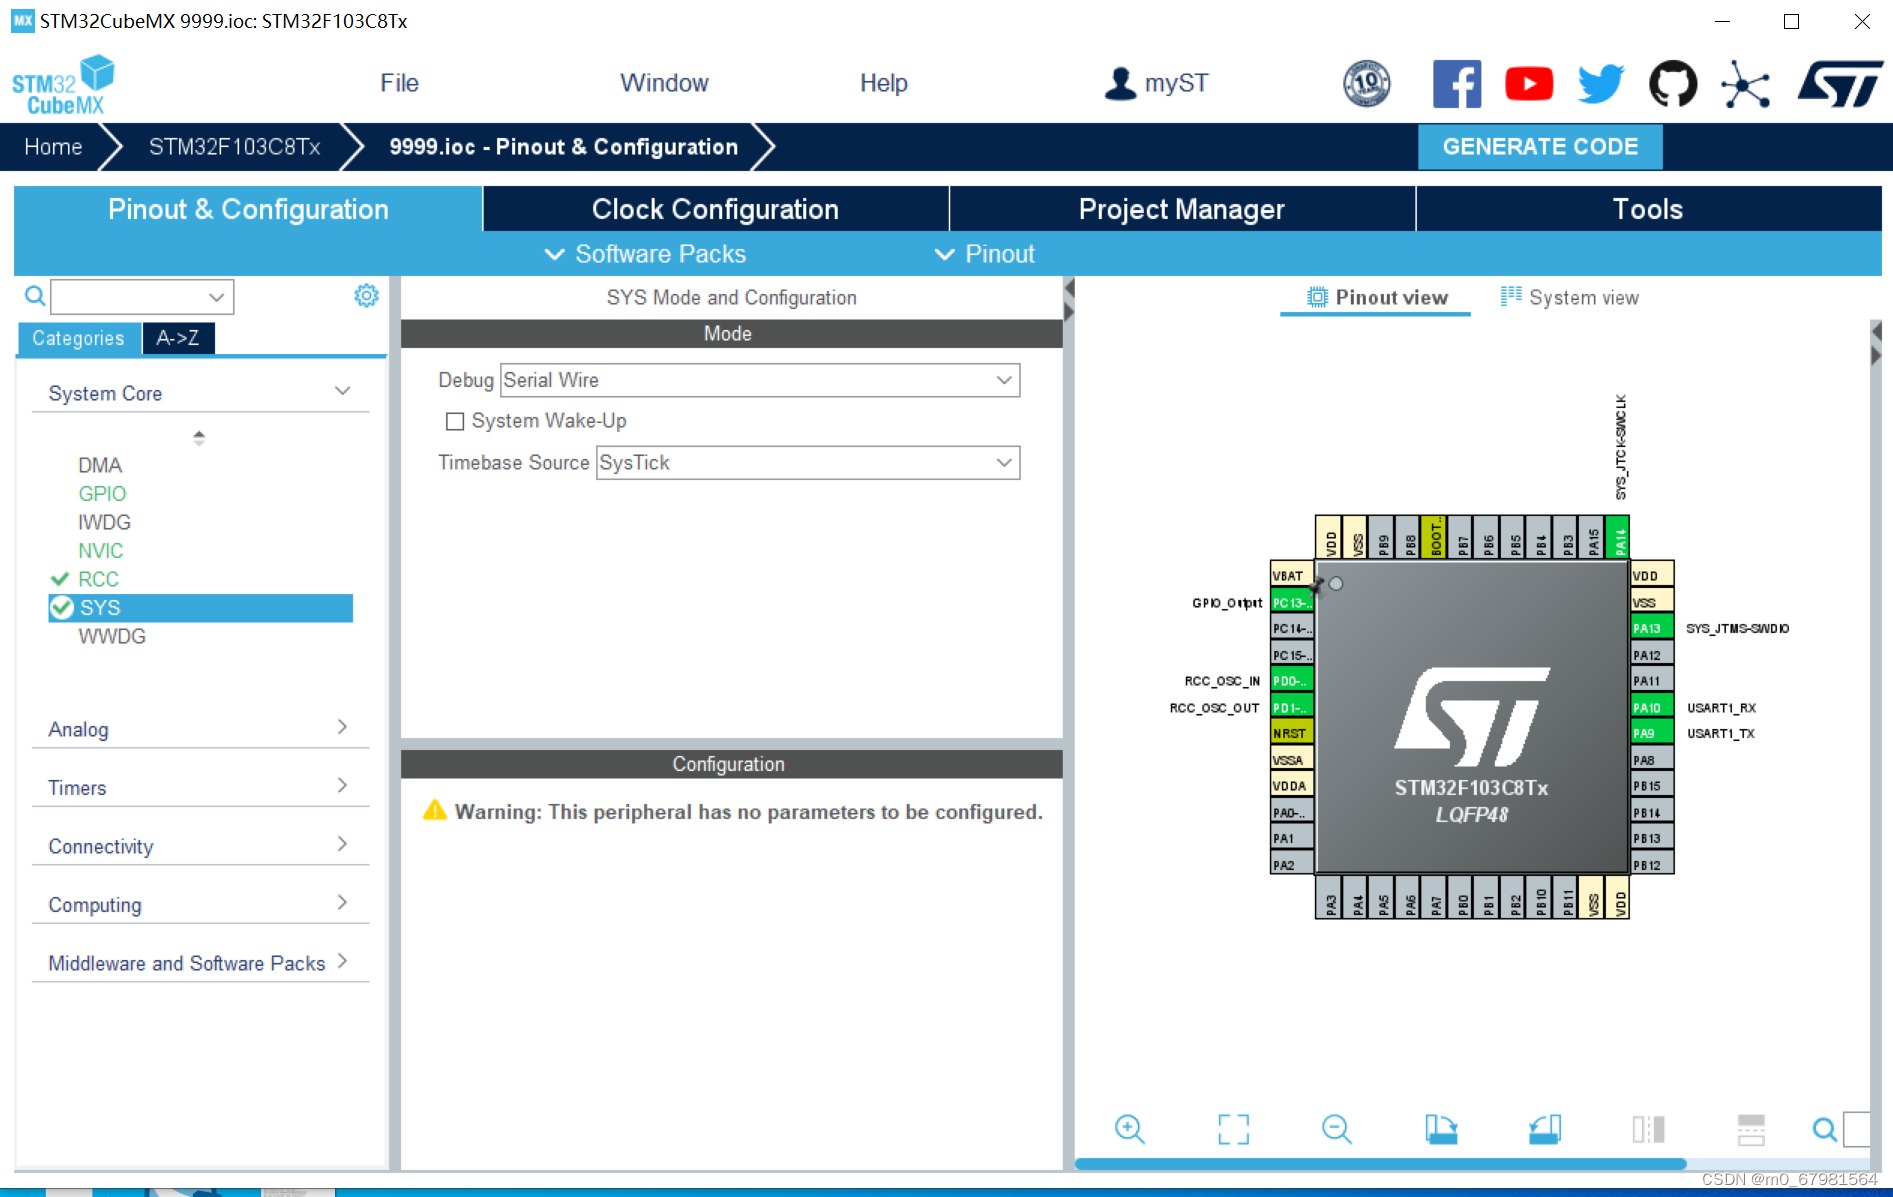Select the PA10 USART1_RX pin
The image size is (1893, 1197).
click(x=1651, y=707)
